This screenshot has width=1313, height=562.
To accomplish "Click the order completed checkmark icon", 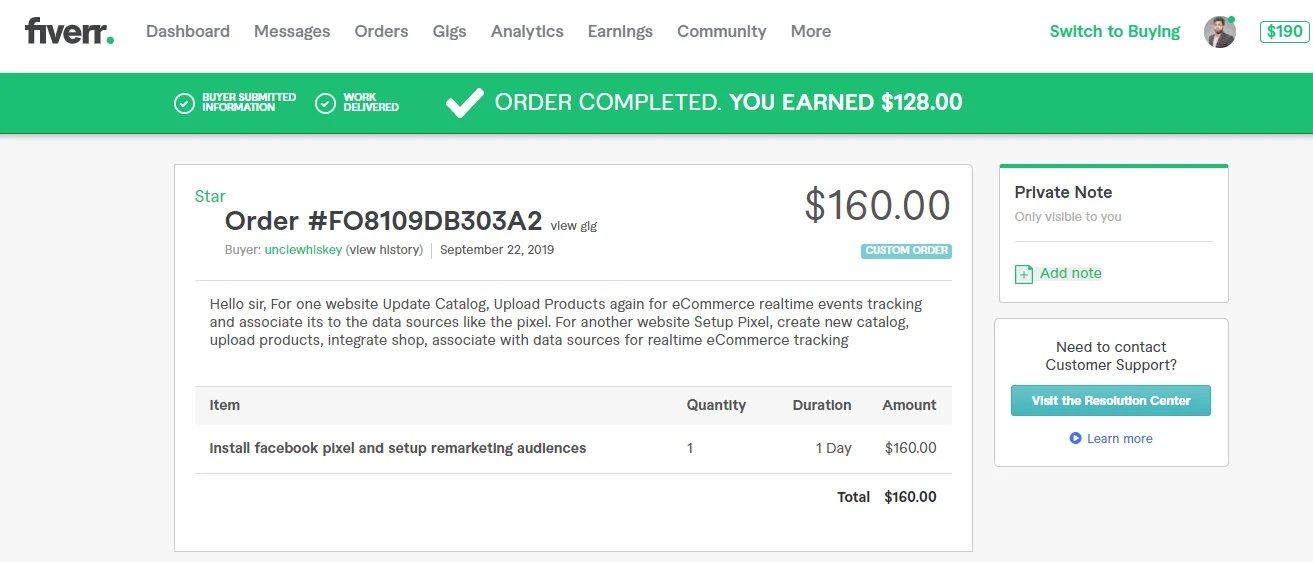I will (464, 102).
